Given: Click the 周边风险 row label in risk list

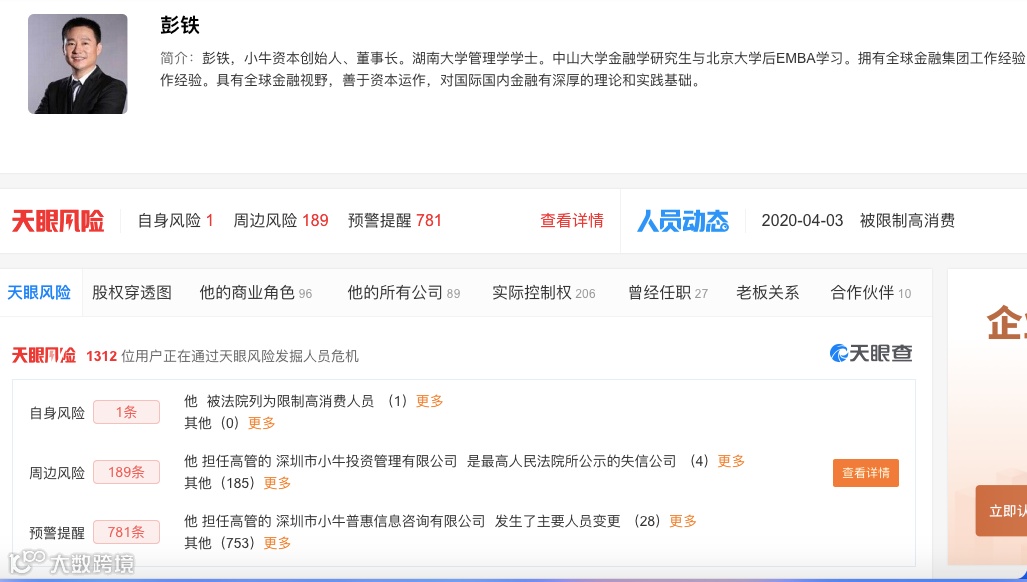Looking at the screenshot, I should (x=57, y=473).
